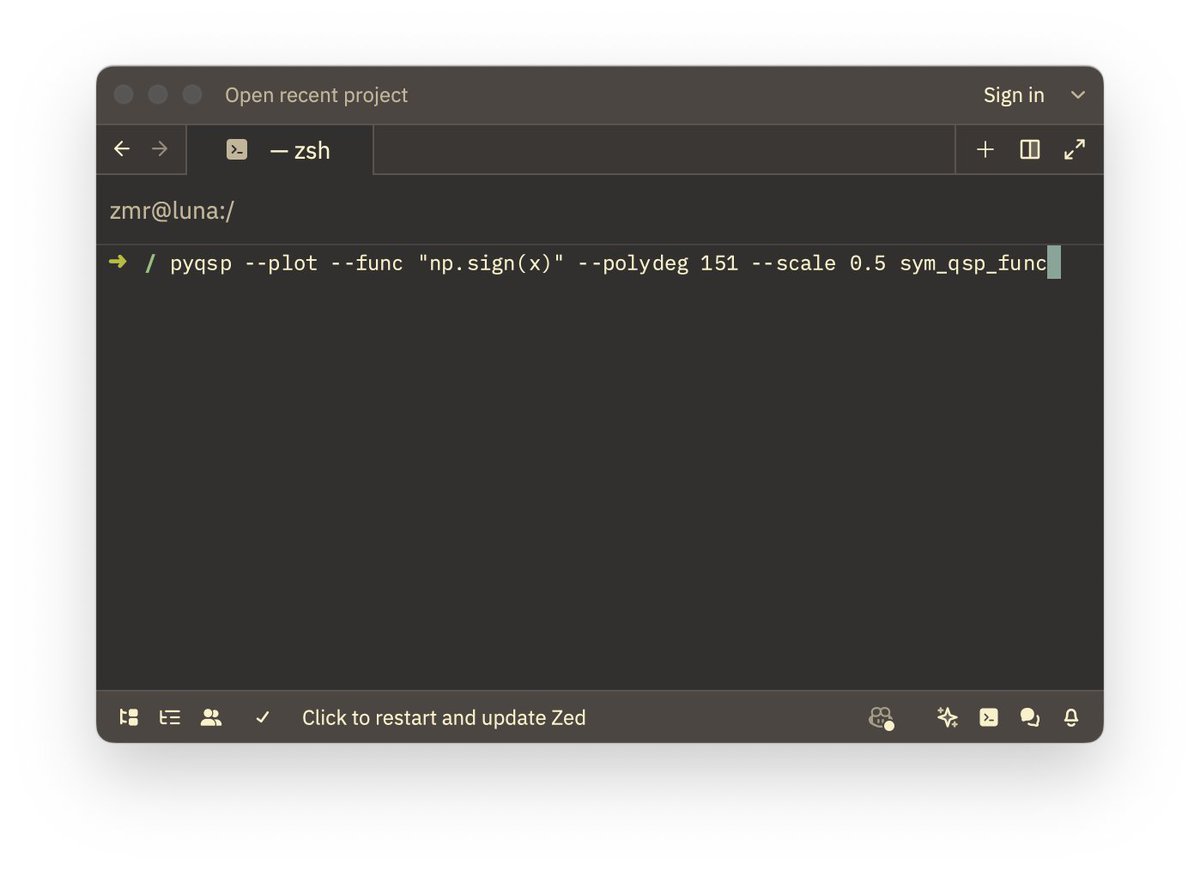Close the window with the first traffic light
Viewport: 1200px width, 870px height.
click(124, 95)
